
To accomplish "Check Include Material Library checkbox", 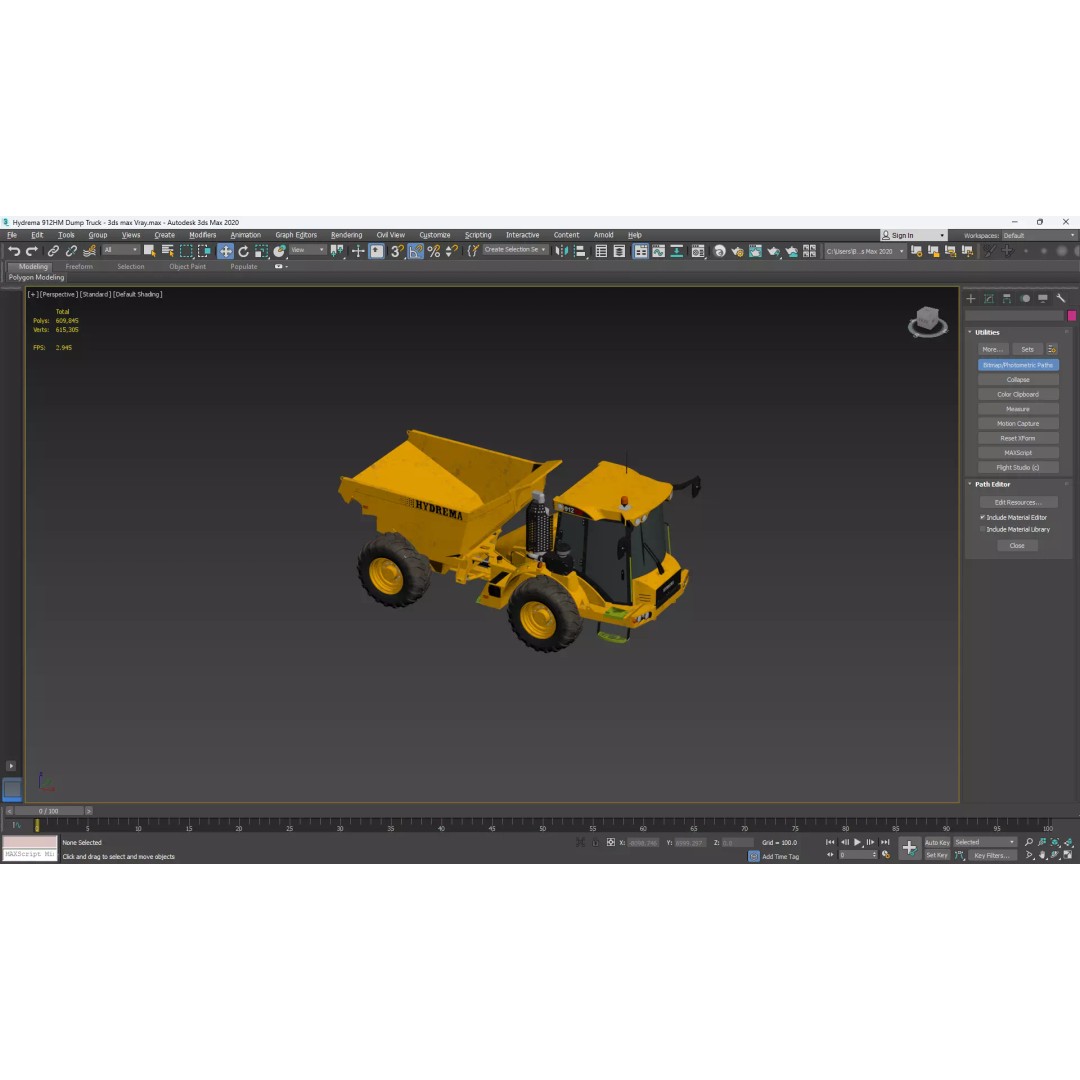I will pos(983,530).
